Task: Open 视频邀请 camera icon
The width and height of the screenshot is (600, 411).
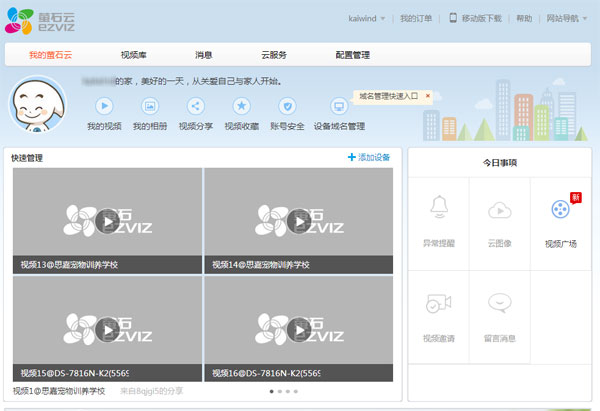Action: coord(438,304)
